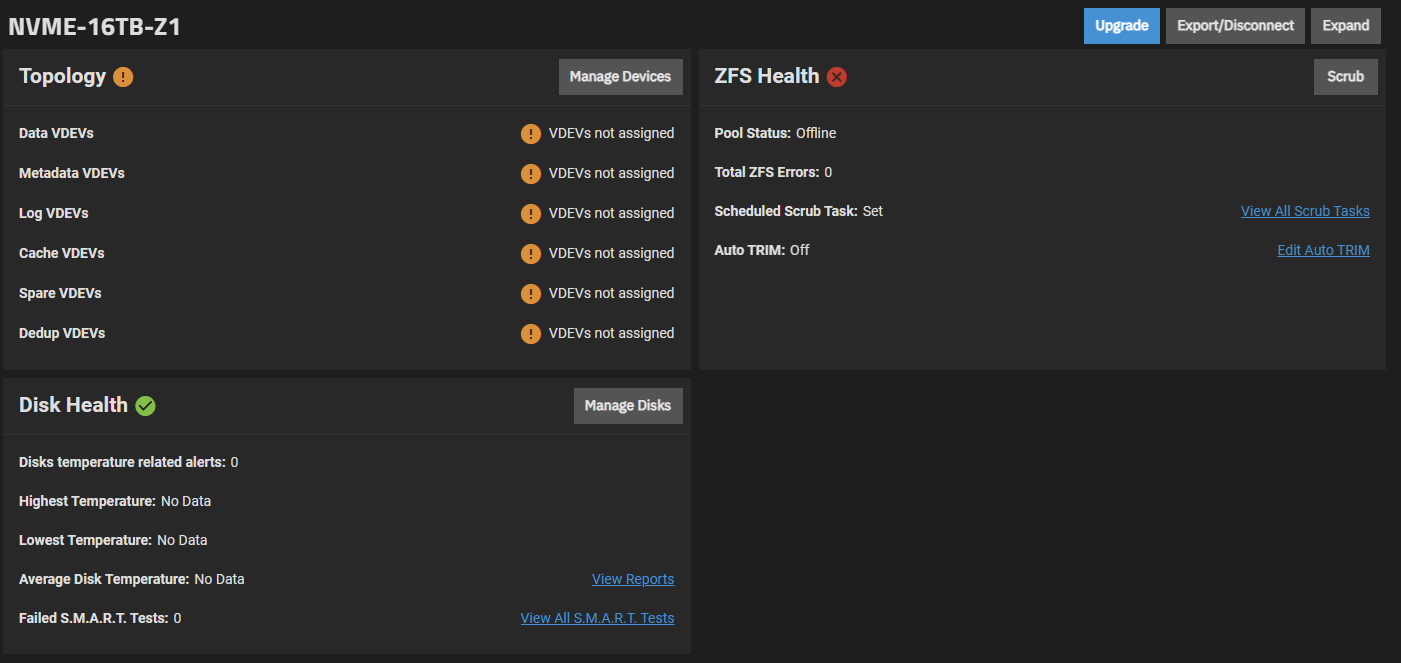This screenshot has width=1401, height=663.
Task: Click the Disk Health green check icon
Action: coord(146,405)
